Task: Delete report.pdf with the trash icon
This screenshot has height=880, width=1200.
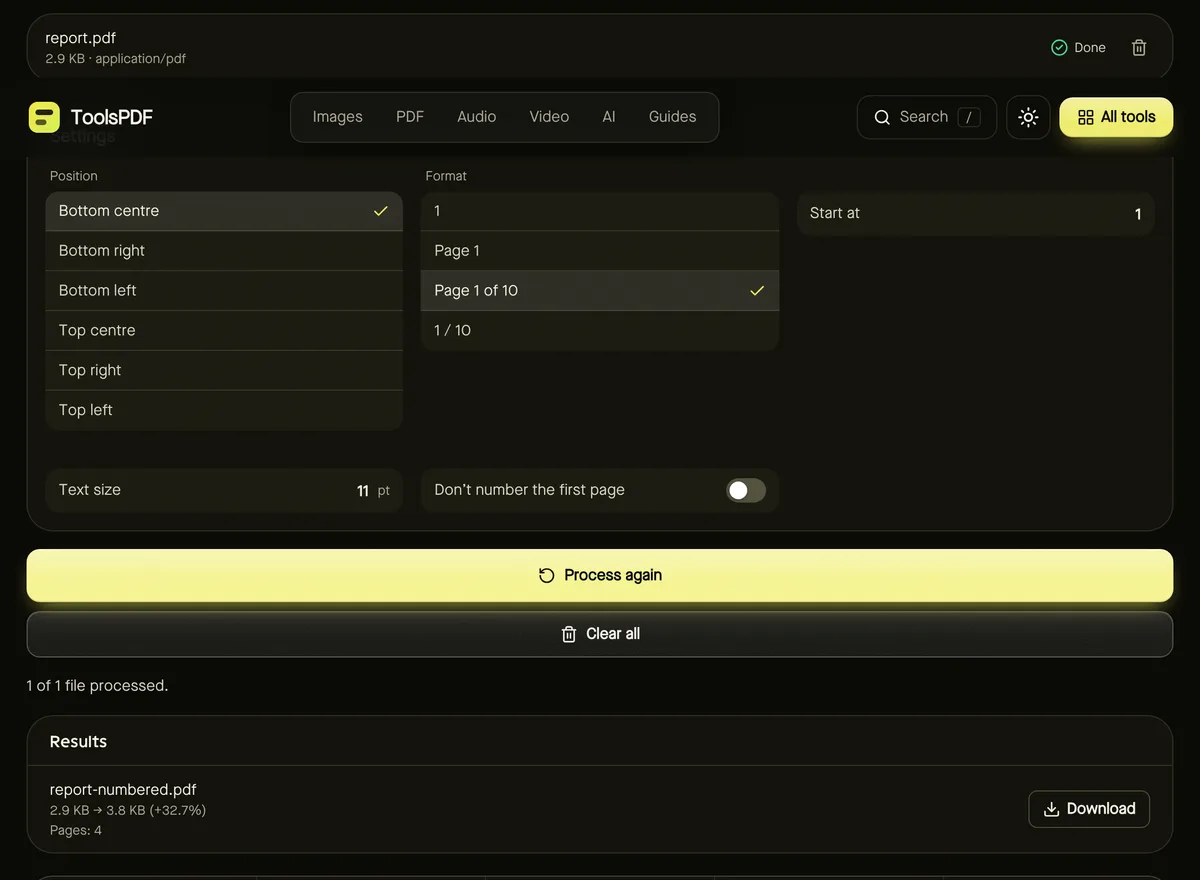Action: tap(1139, 48)
